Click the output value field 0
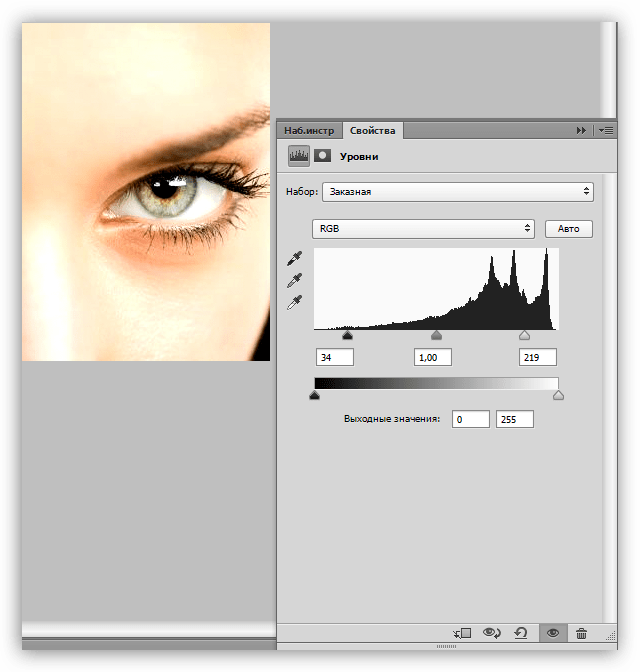 471,419
